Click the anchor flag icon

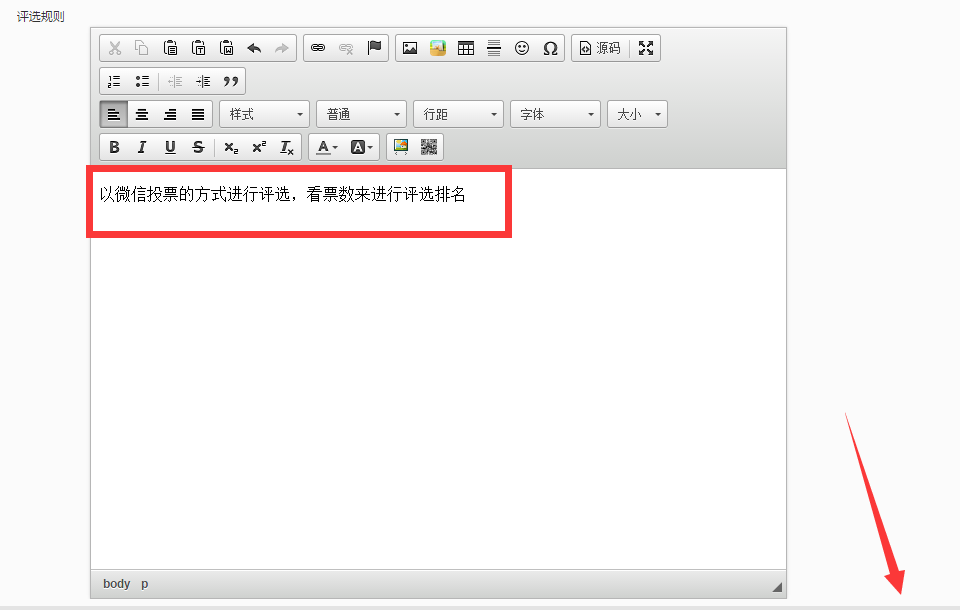point(374,48)
